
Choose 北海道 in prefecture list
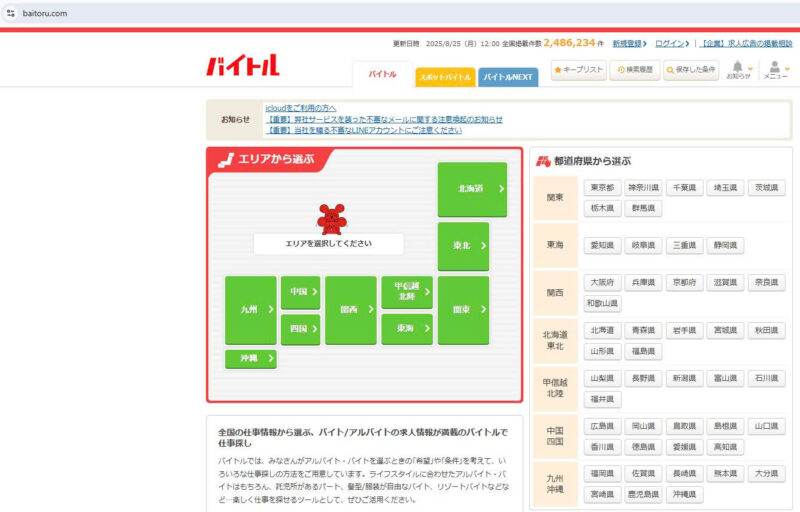603,330
